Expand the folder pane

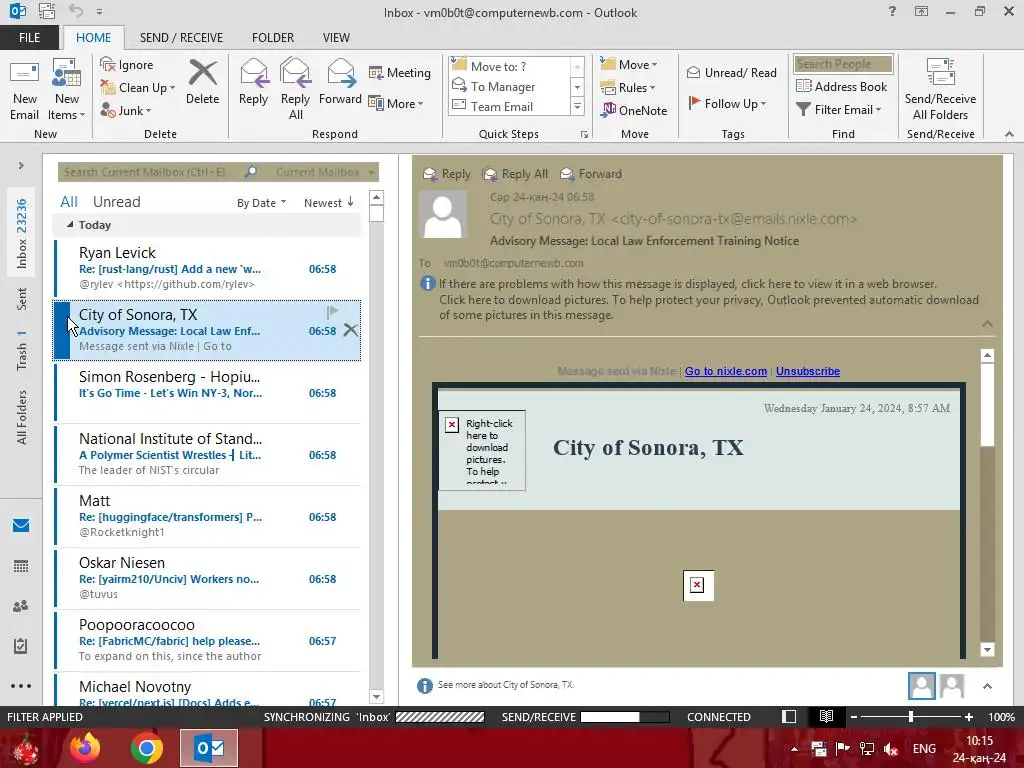21,166
